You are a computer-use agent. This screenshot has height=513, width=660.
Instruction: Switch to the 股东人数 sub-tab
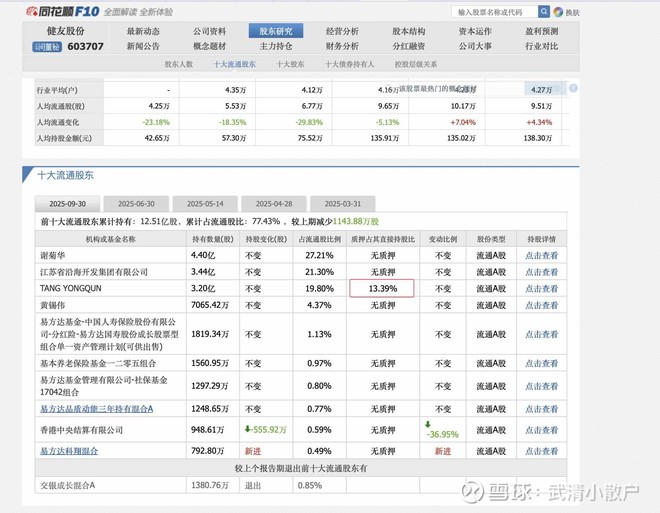click(178, 64)
